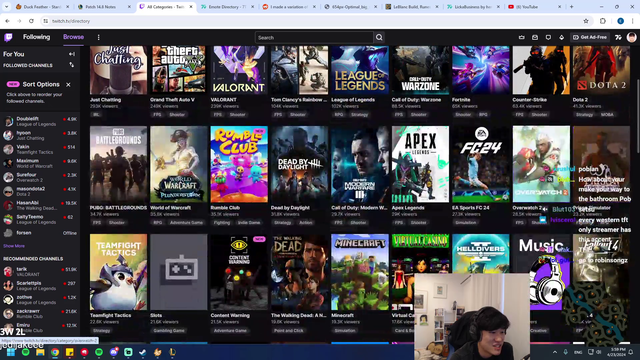Image resolution: width=640 pixels, height=360 pixels.
Task: Select the MOBA tag under Dota 2
Action: (607, 115)
